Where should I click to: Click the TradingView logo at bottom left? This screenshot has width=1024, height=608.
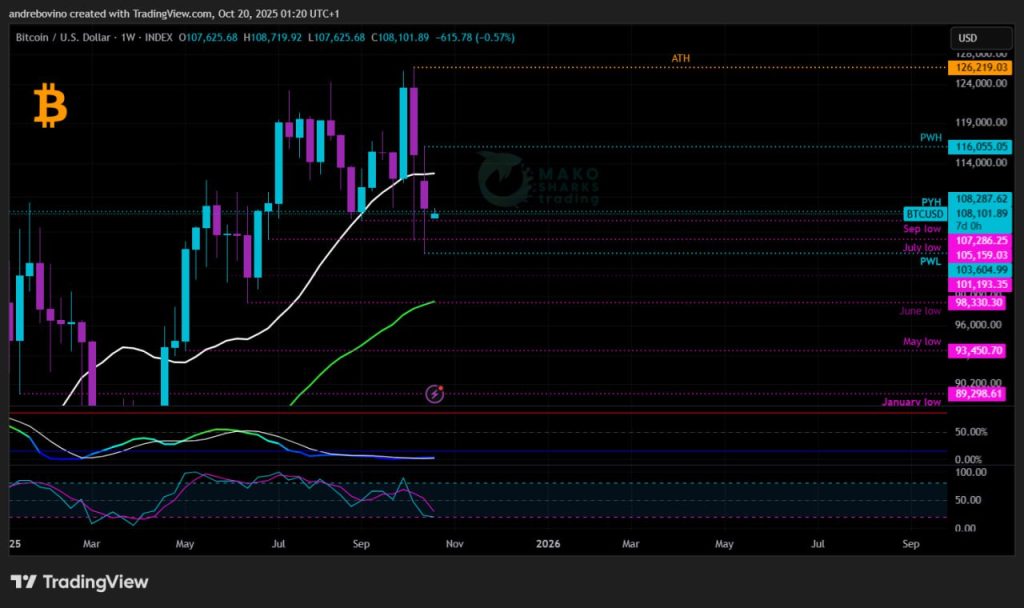tap(79, 582)
